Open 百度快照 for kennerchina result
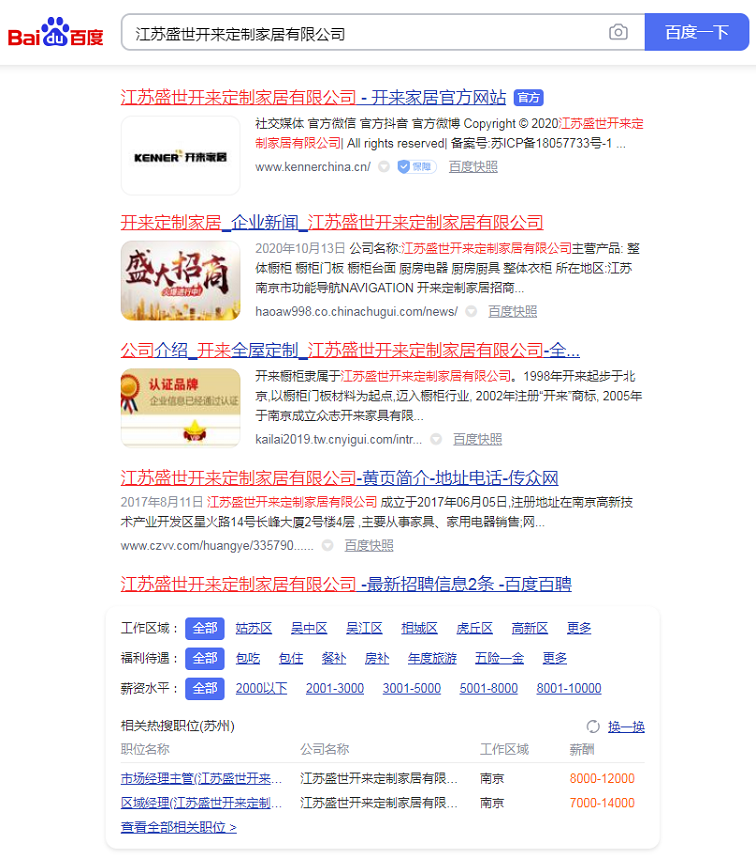 click(x=473, y=167)
